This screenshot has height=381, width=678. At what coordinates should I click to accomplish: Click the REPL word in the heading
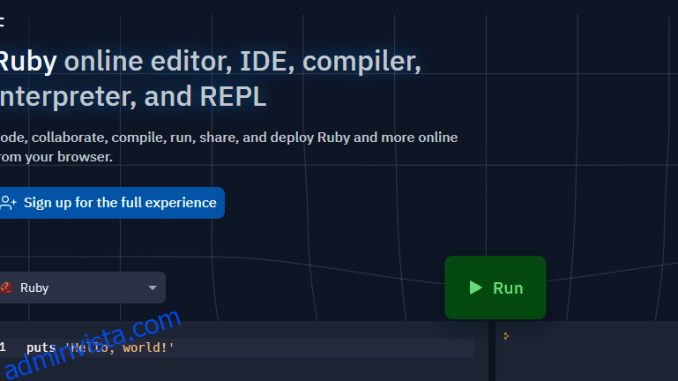click(233, 96)
